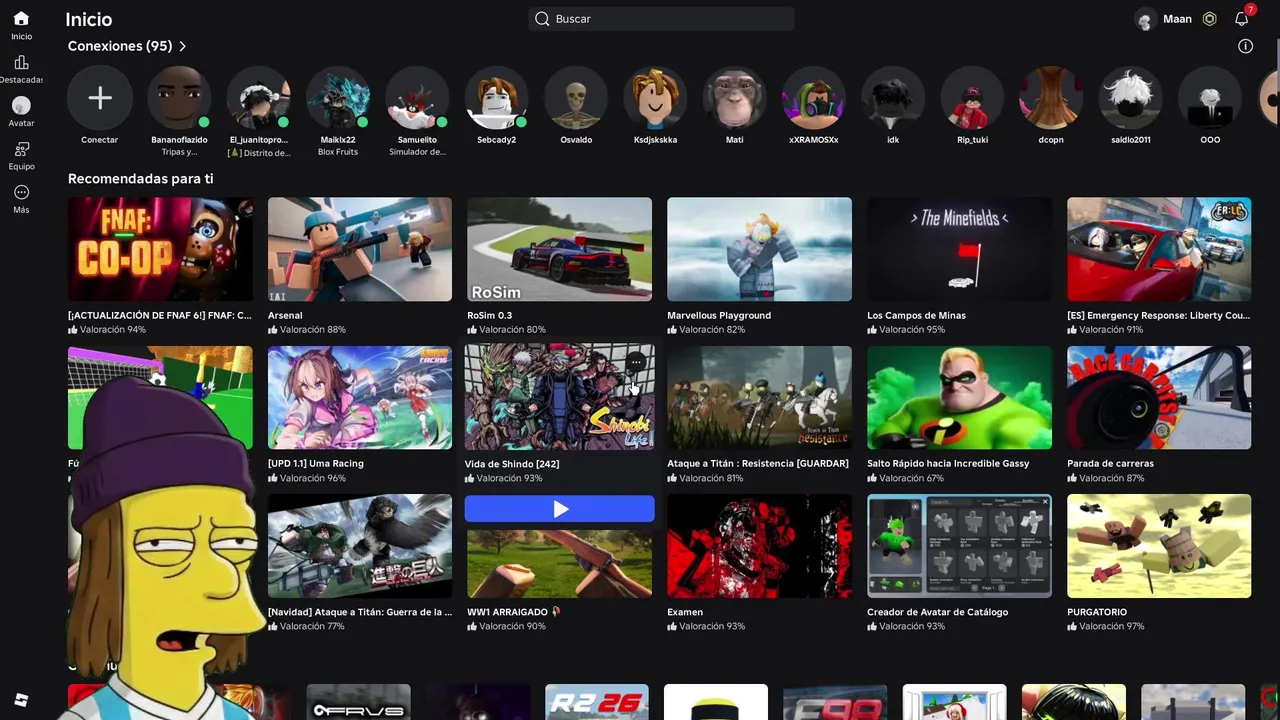
Task: Click the Inicio page heading
Action: [89, 19]
